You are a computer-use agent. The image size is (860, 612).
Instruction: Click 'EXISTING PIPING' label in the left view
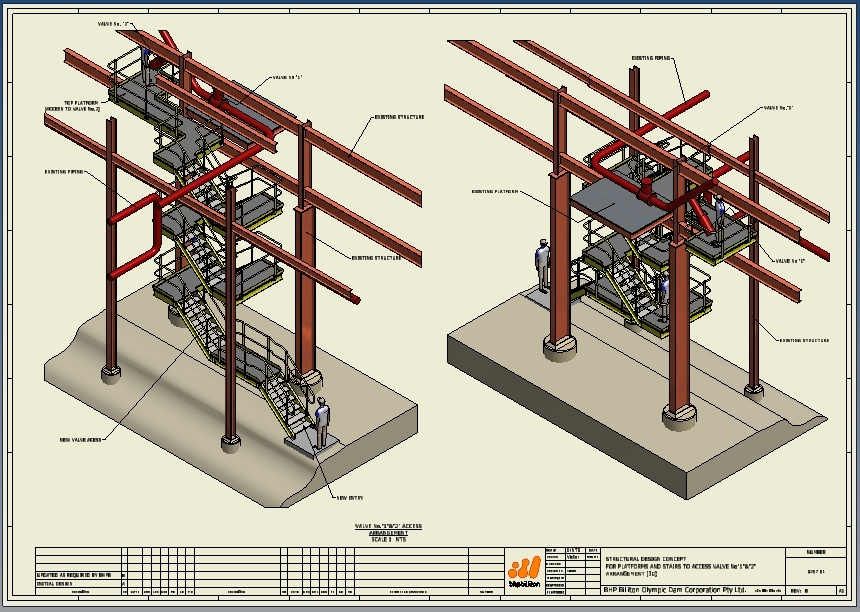coord(62,171)
